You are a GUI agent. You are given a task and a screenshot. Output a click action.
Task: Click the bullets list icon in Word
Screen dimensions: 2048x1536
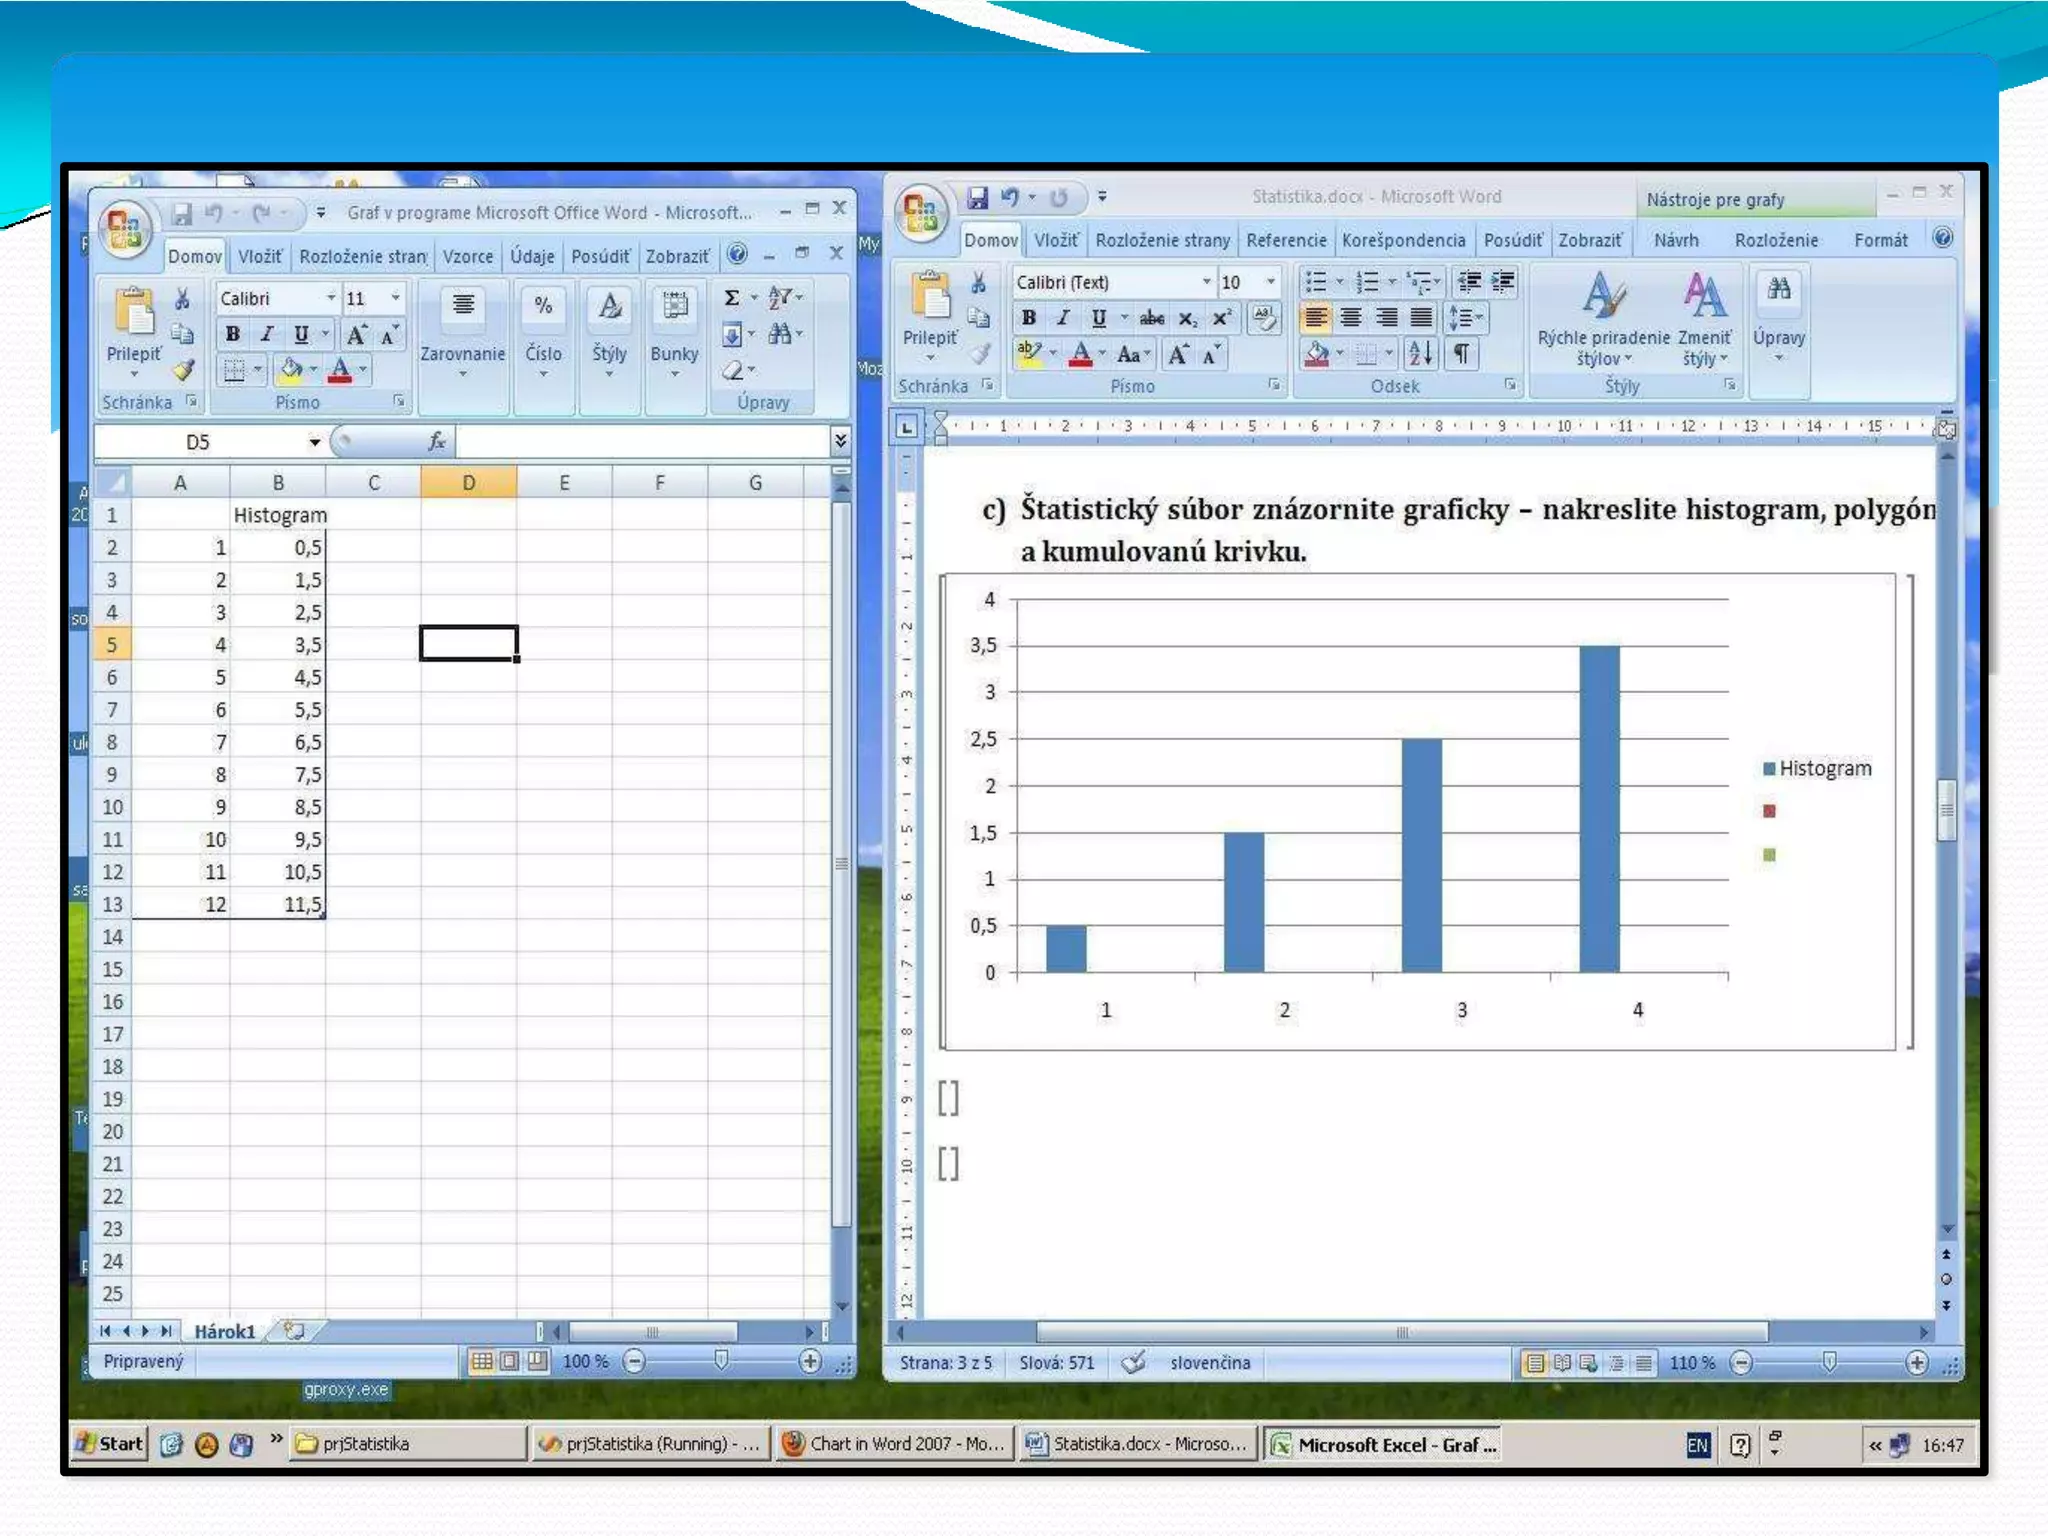pos(1316,282)
